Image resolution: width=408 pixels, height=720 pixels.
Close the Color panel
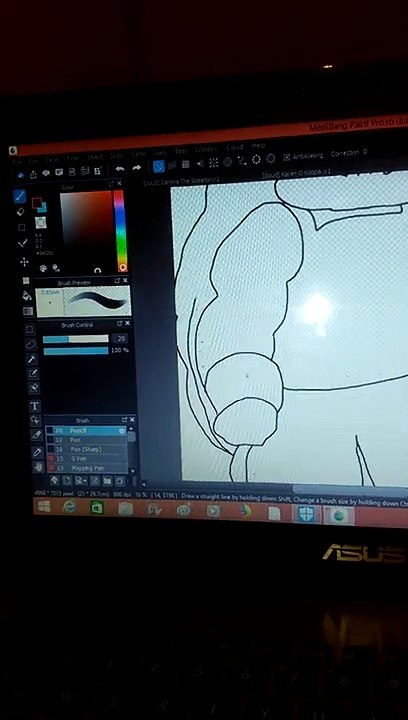click(120, 183)
